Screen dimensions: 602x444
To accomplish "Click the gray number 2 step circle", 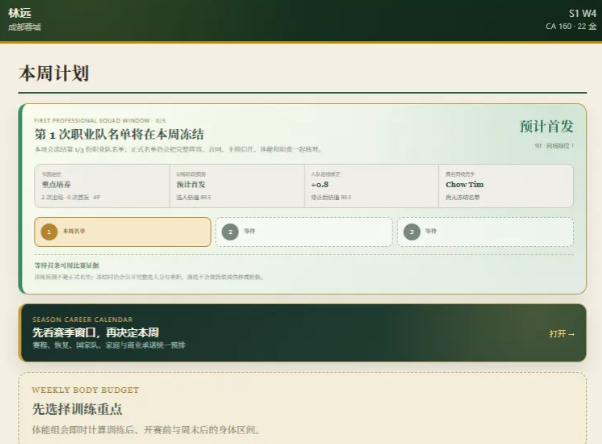I will coord(230,232).
